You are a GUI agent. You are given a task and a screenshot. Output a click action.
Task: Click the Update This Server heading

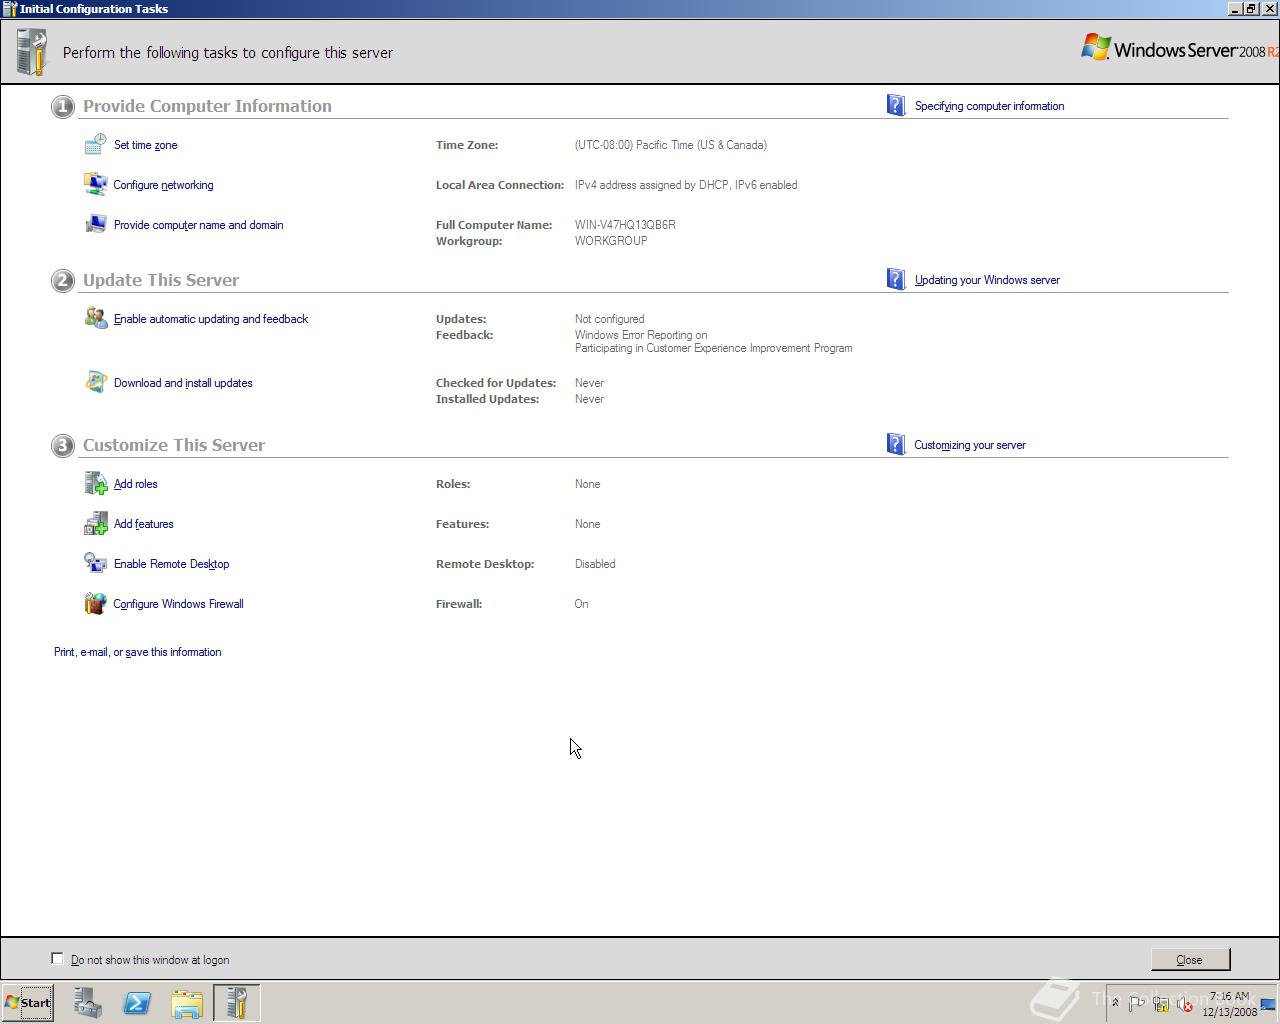tap(161, 280)
